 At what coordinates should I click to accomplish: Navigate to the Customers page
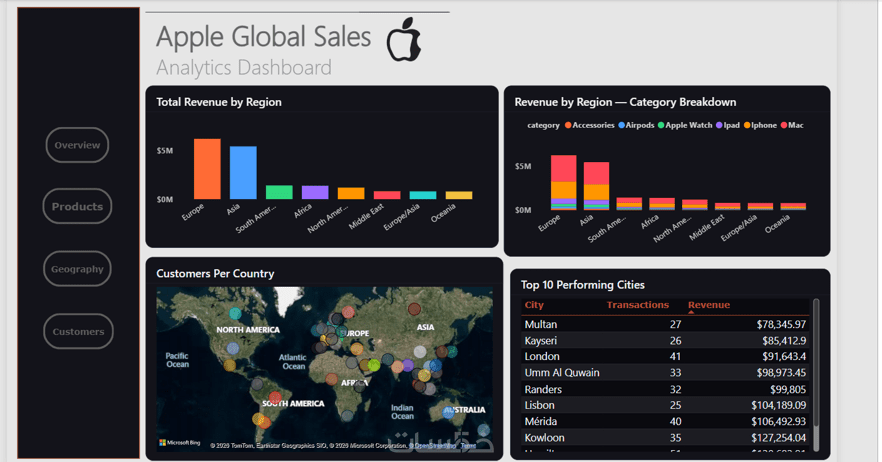click(x=78, y=331)
